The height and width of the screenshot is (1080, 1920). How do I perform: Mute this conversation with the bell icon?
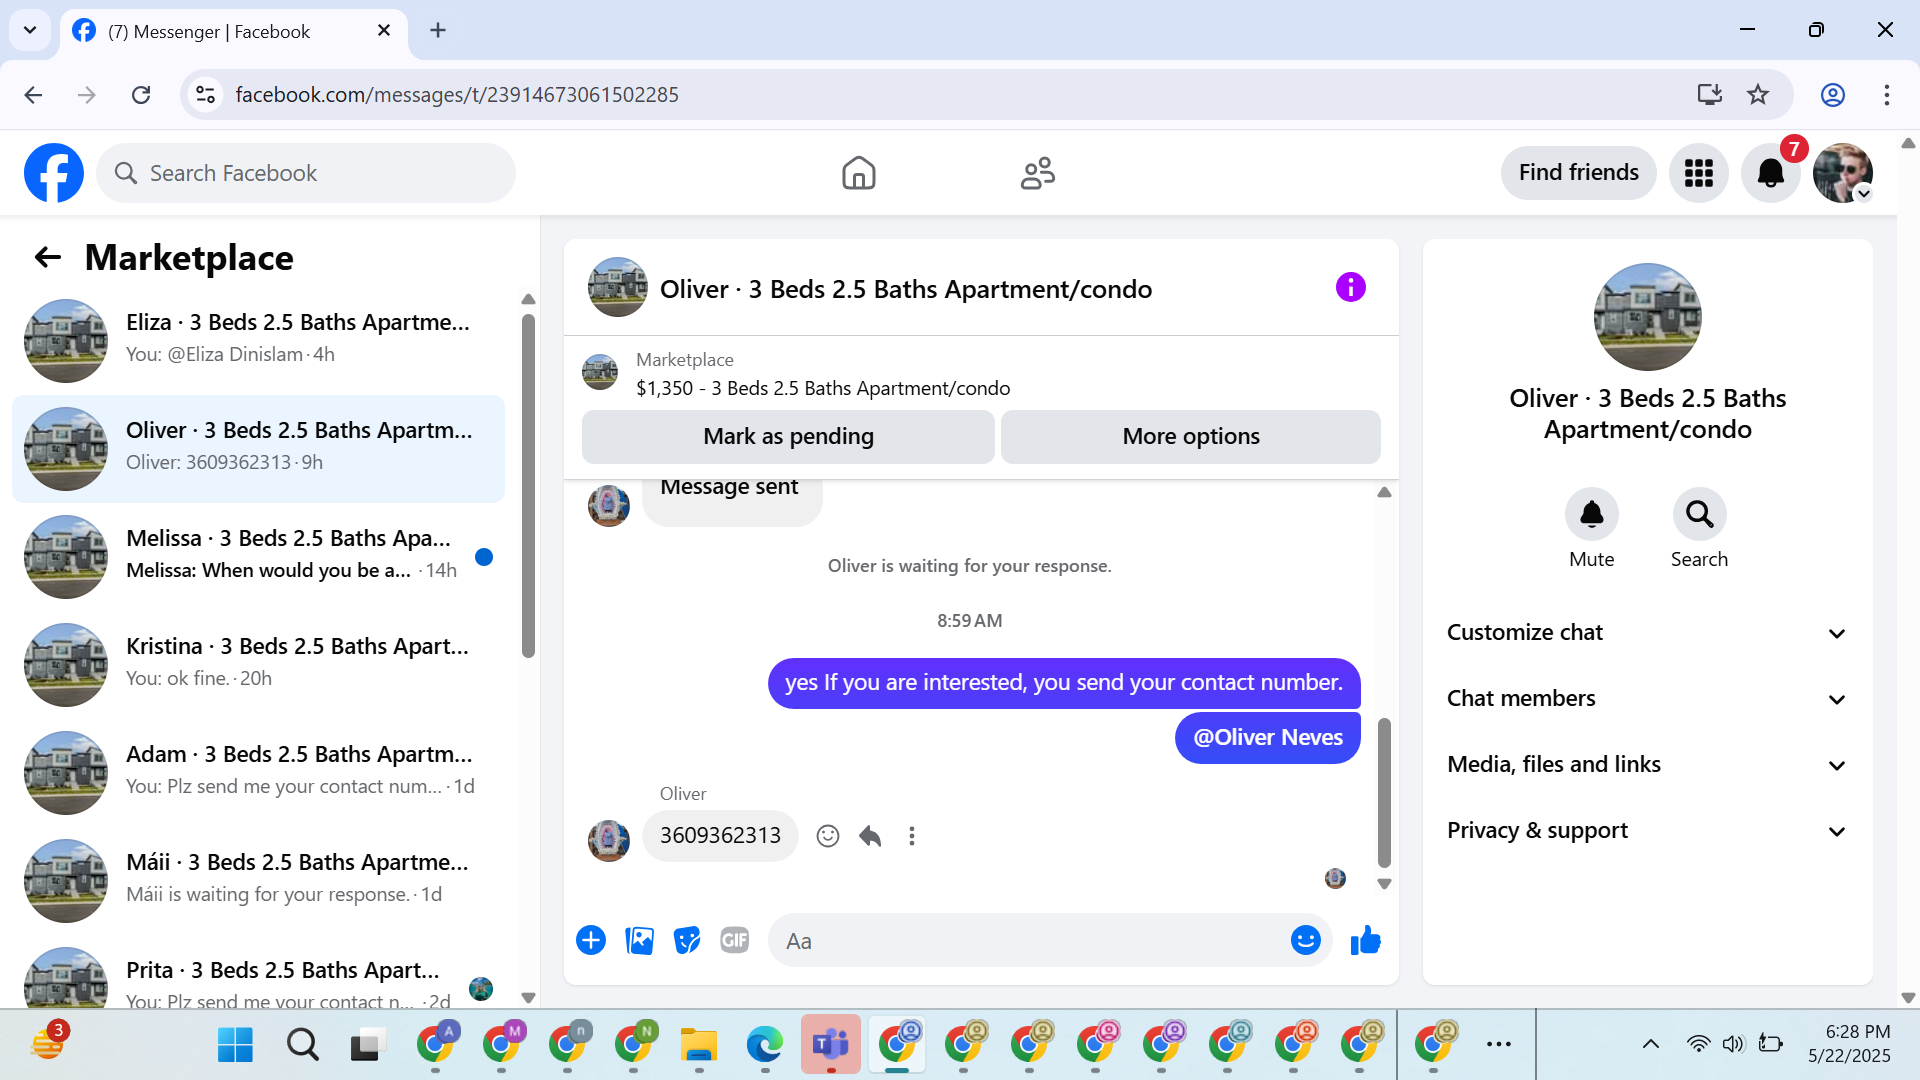pos(1591,514)
